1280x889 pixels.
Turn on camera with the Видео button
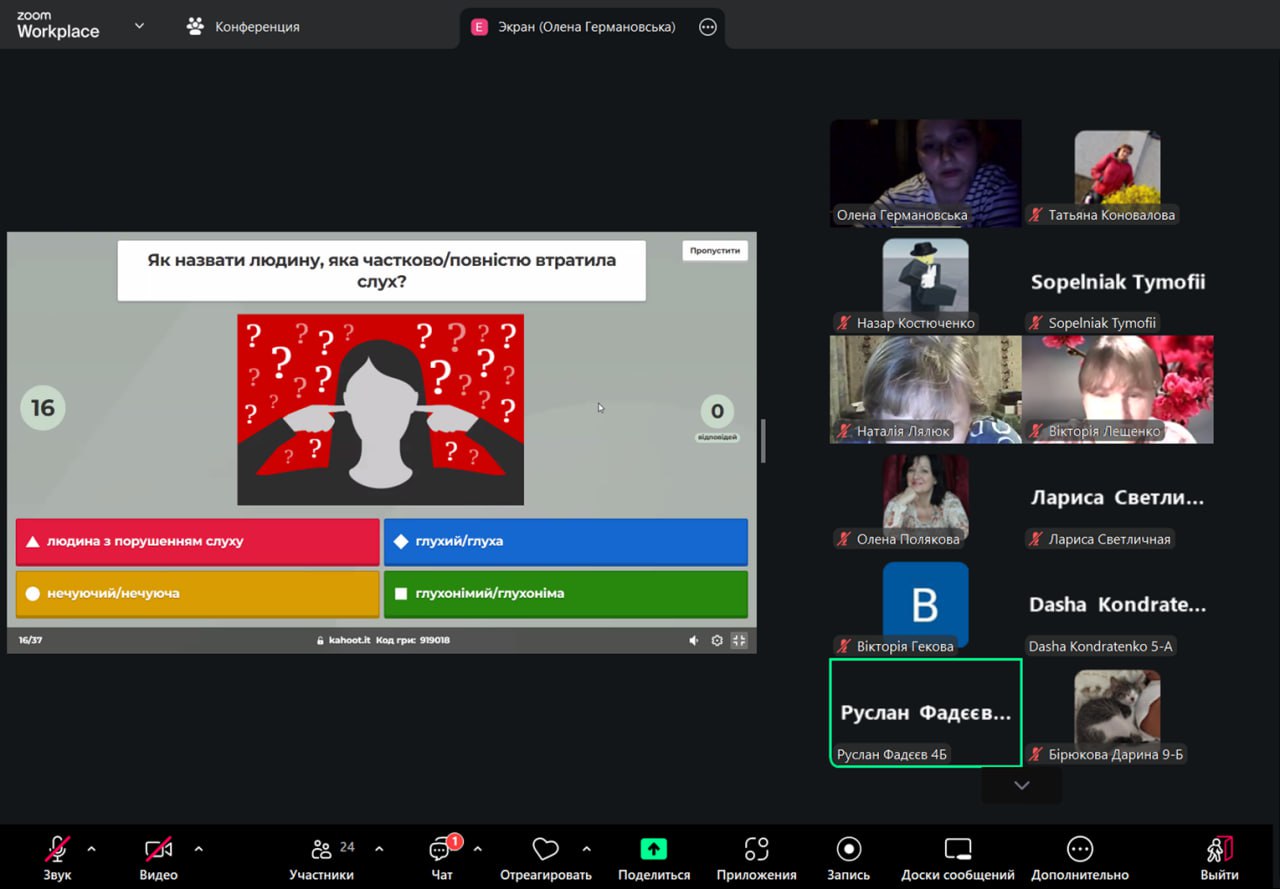pyautogui.click(x=158, y=850)
